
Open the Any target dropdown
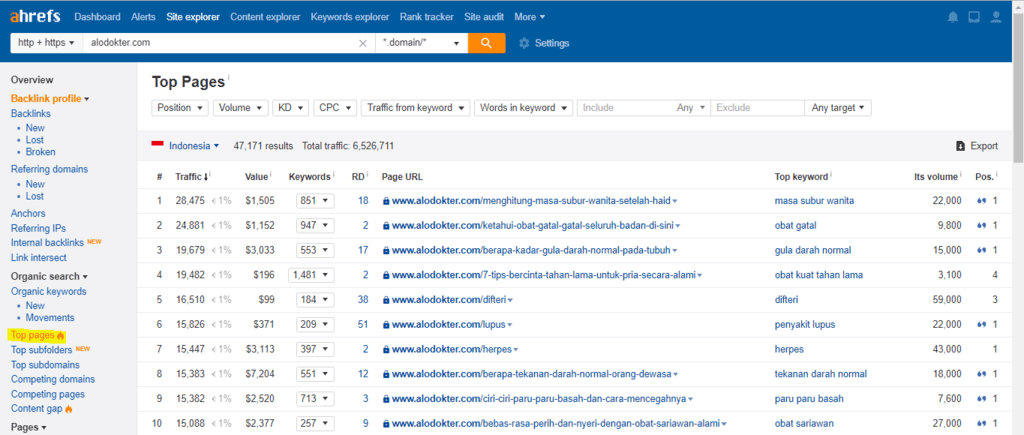838,108
